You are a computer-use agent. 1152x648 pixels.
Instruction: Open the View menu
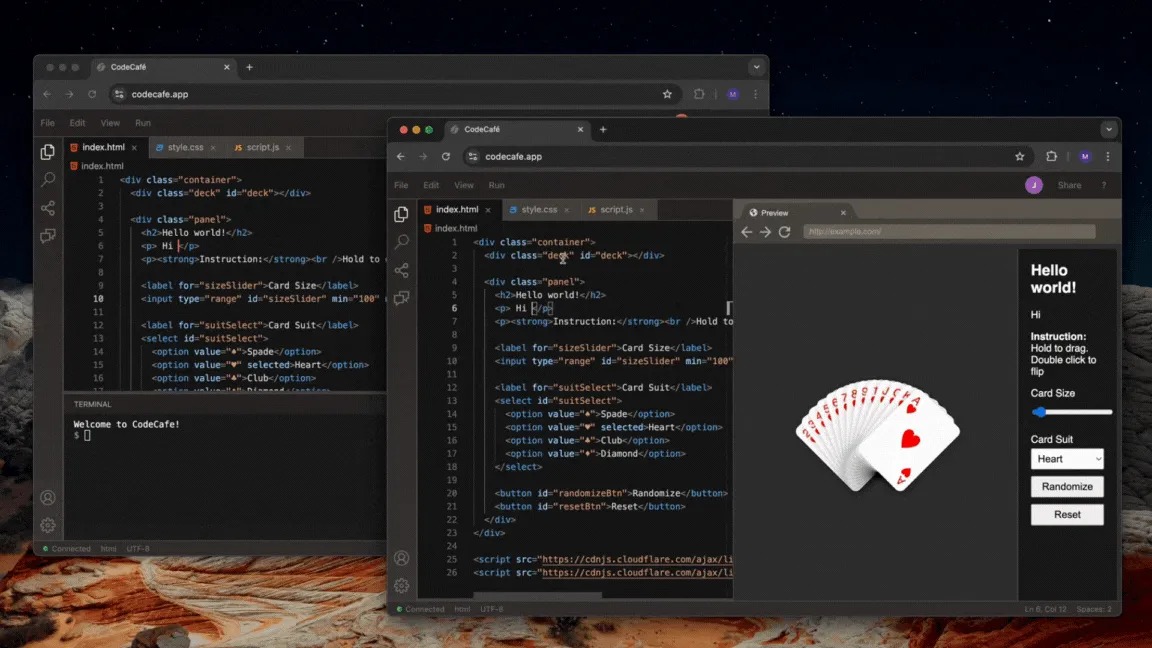tap(464, 185)
